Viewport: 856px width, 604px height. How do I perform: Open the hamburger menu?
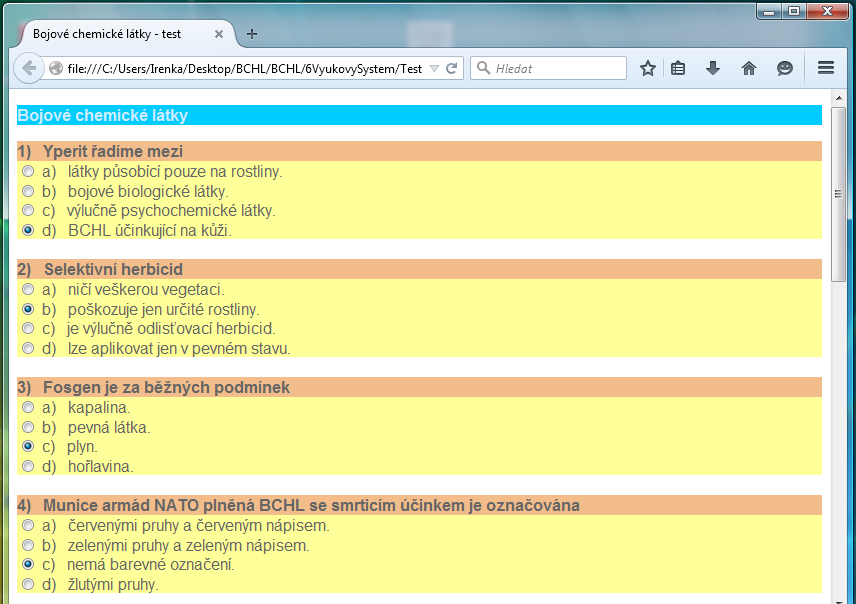[x=826, y=68]
